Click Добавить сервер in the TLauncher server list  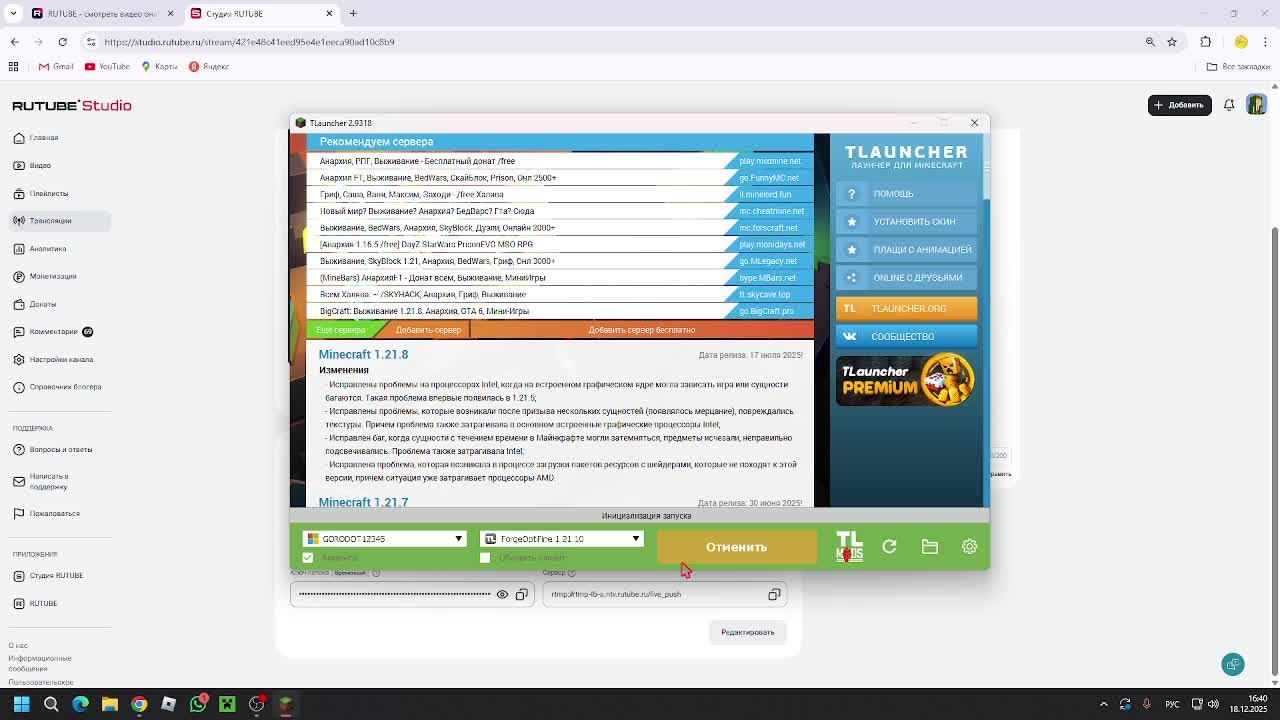tap(428, 330)
